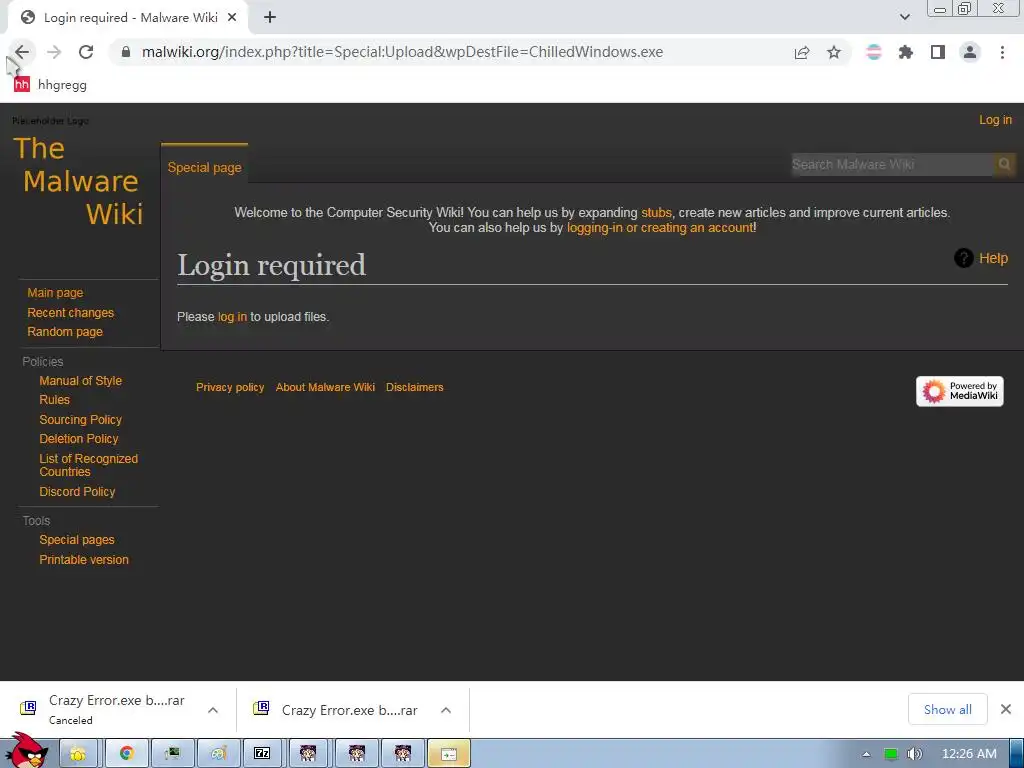The width and height of the screenshot is (1024, 768).
Task: Select the Special page tab
Action: (204, 167)
